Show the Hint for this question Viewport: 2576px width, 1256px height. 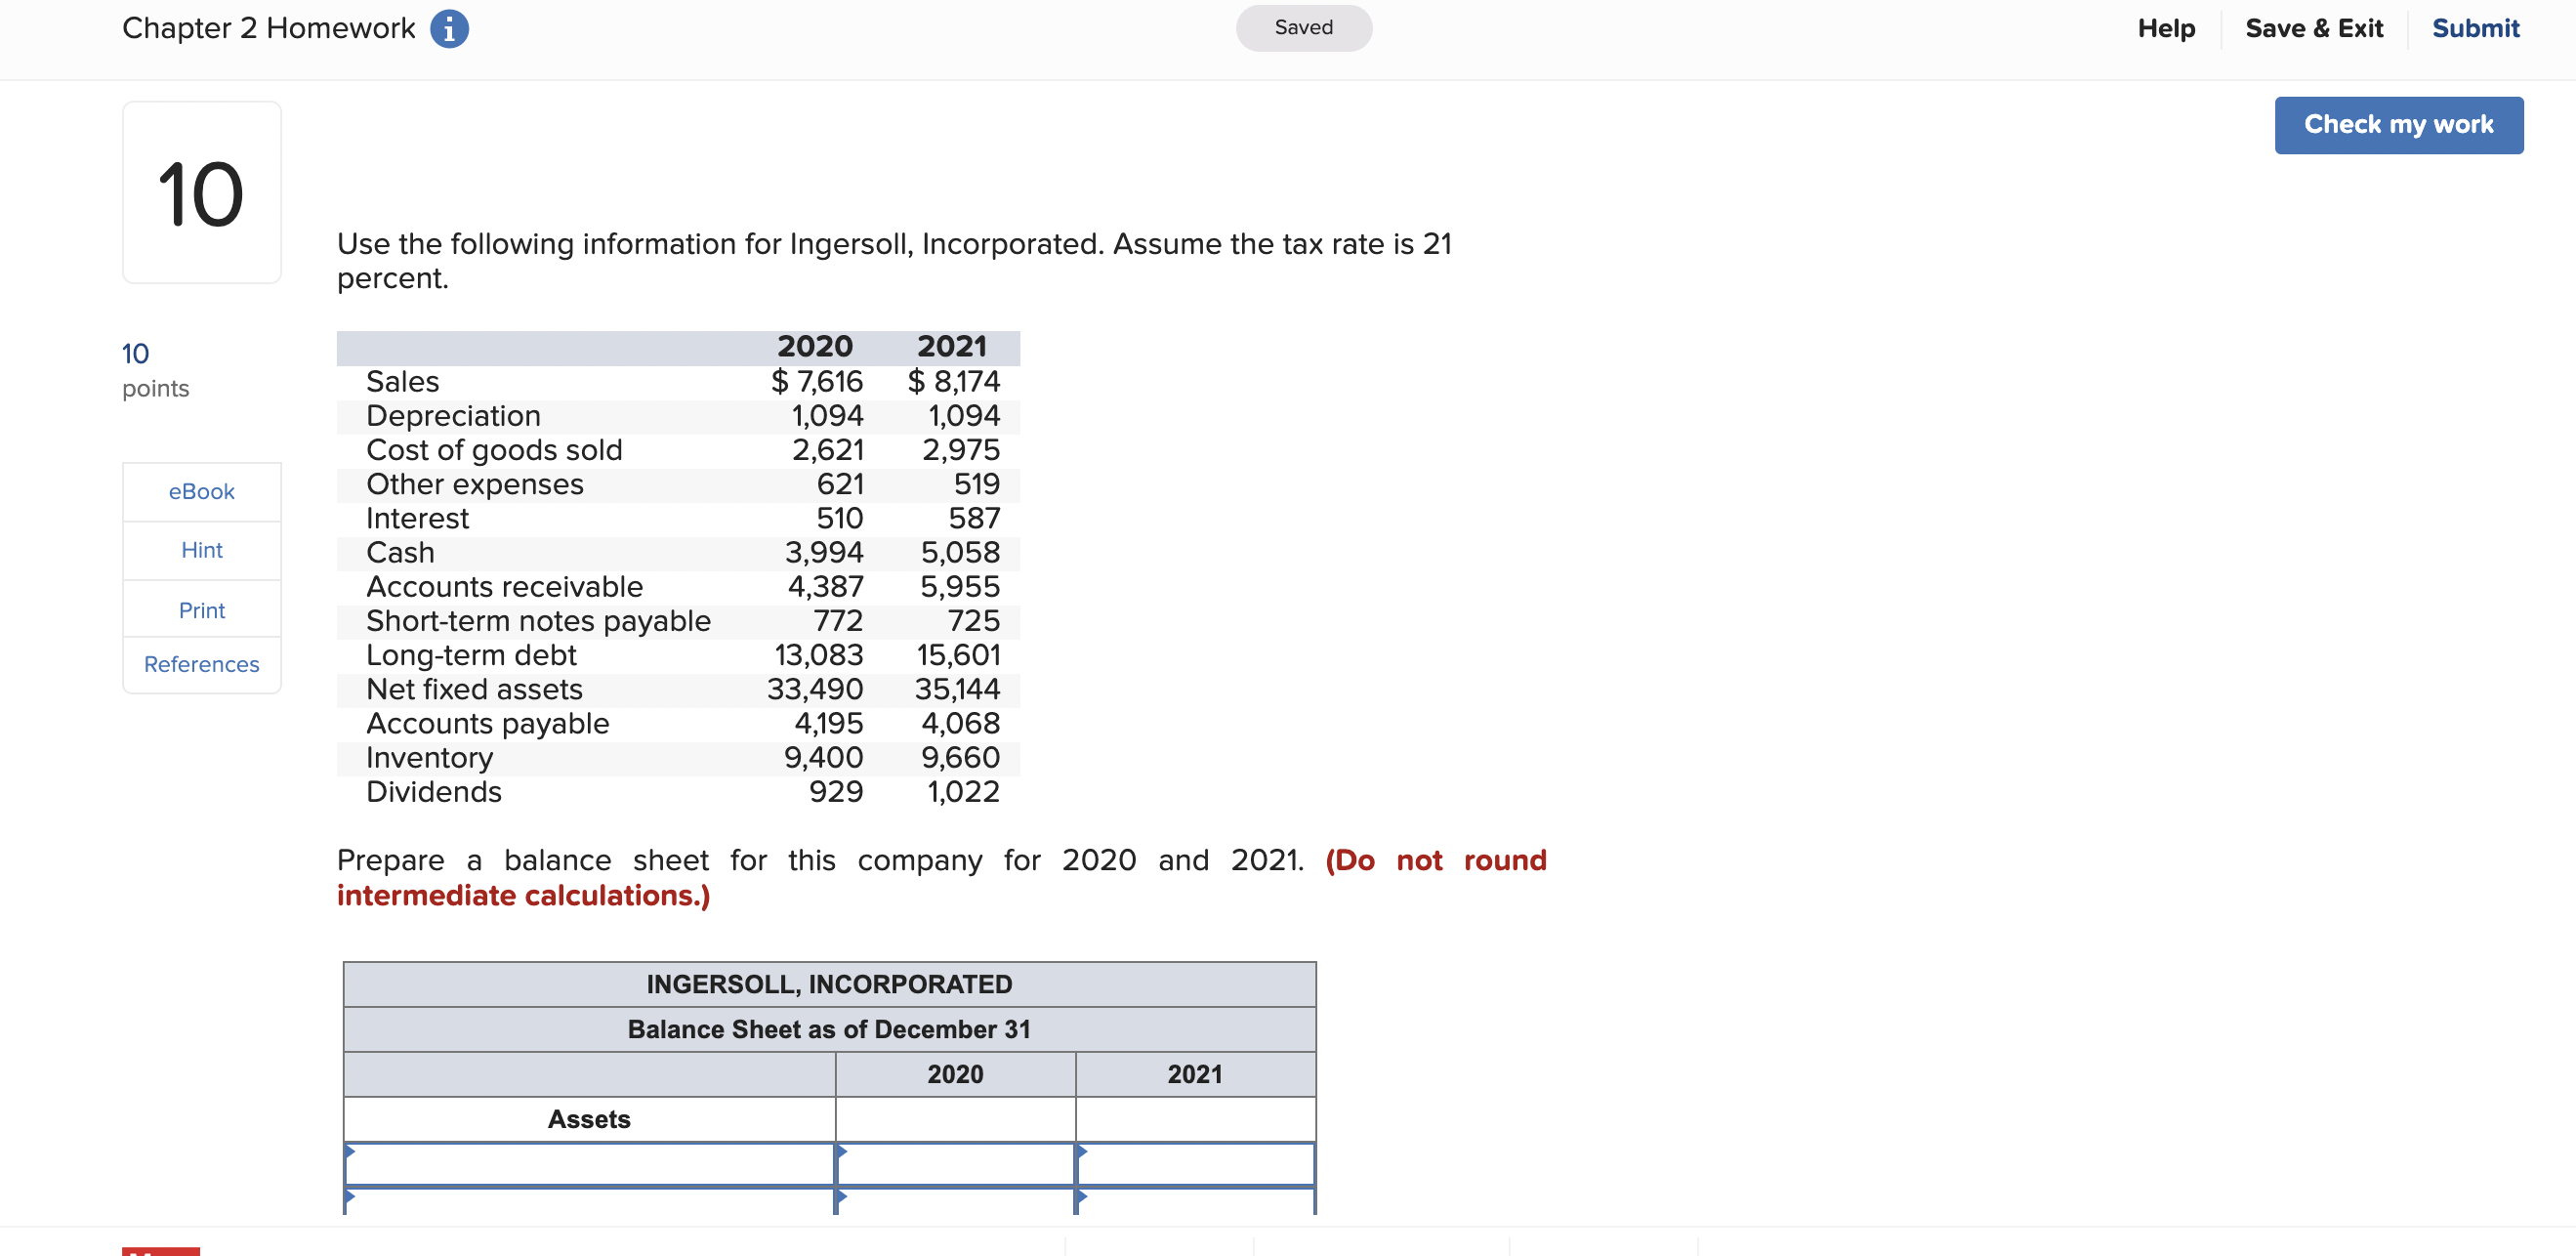(x=201, y=550)
